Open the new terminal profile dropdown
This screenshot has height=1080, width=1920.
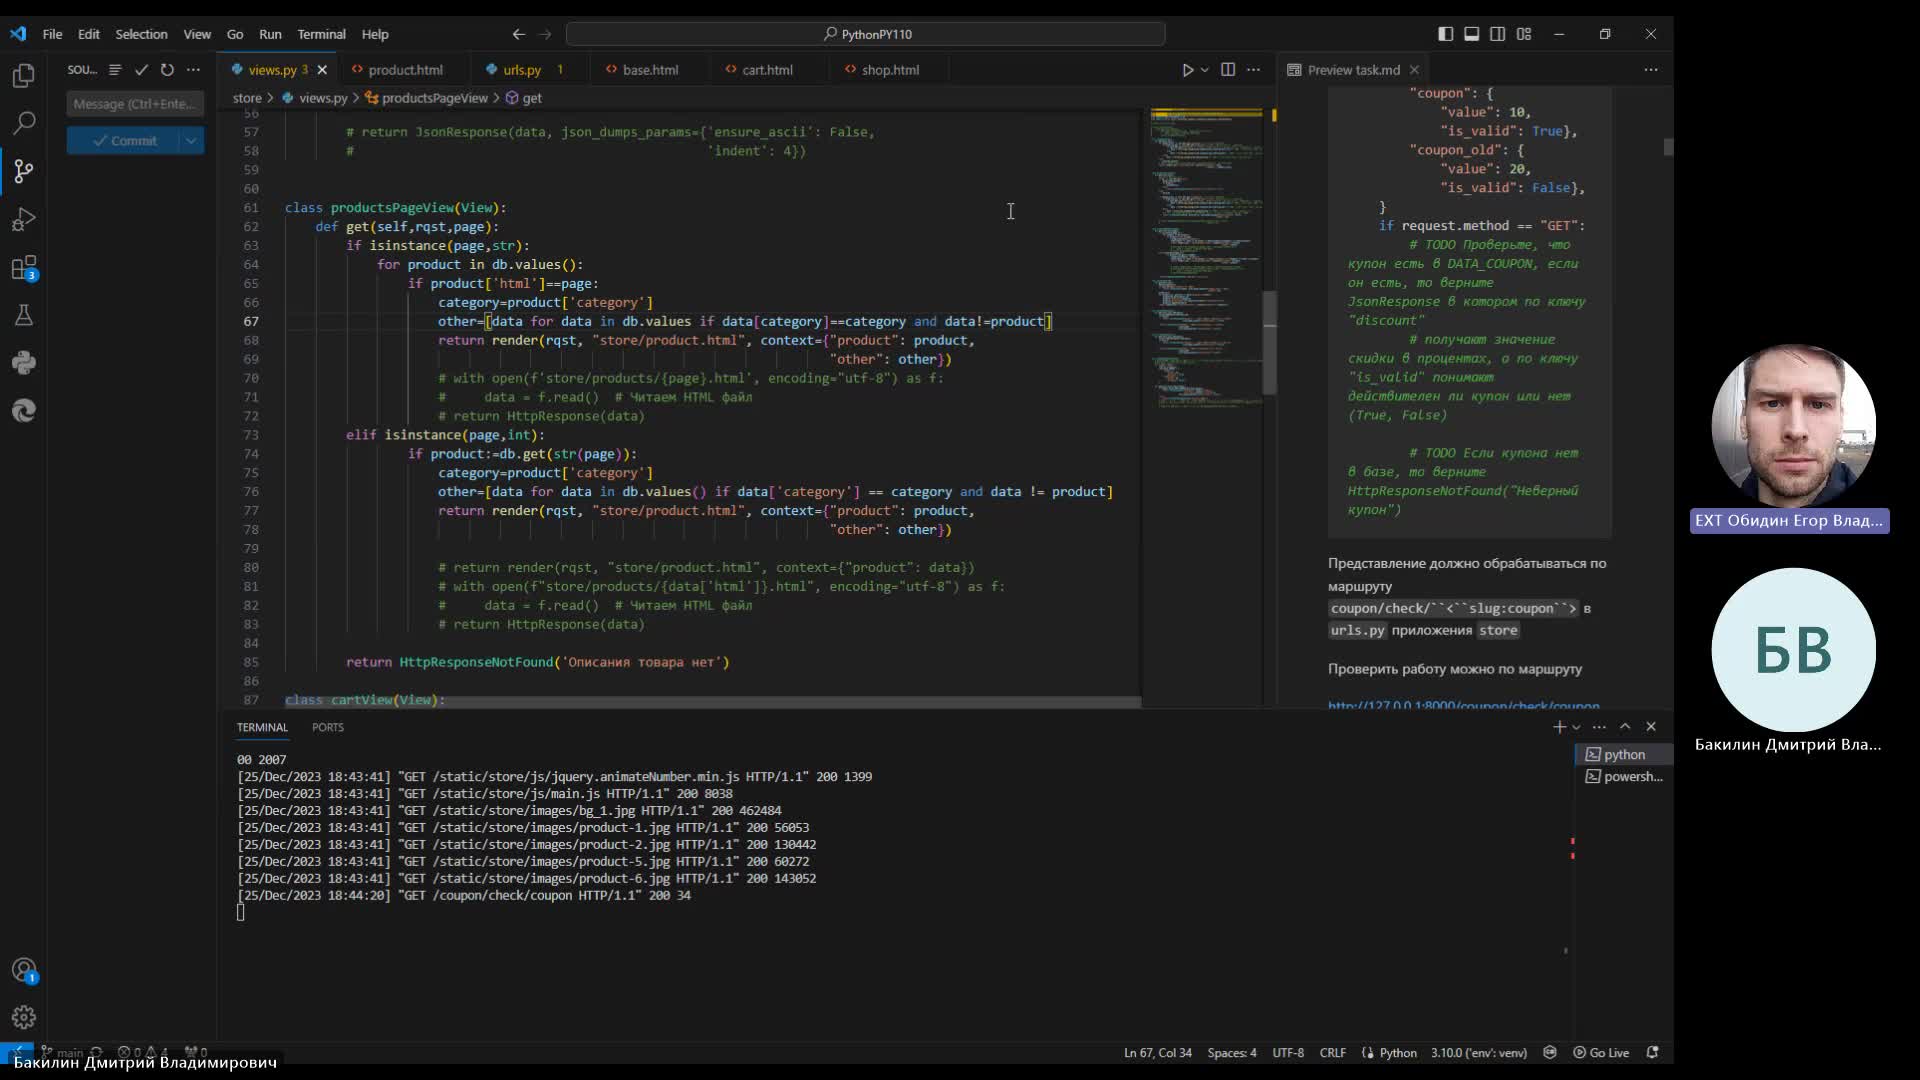1577,727
